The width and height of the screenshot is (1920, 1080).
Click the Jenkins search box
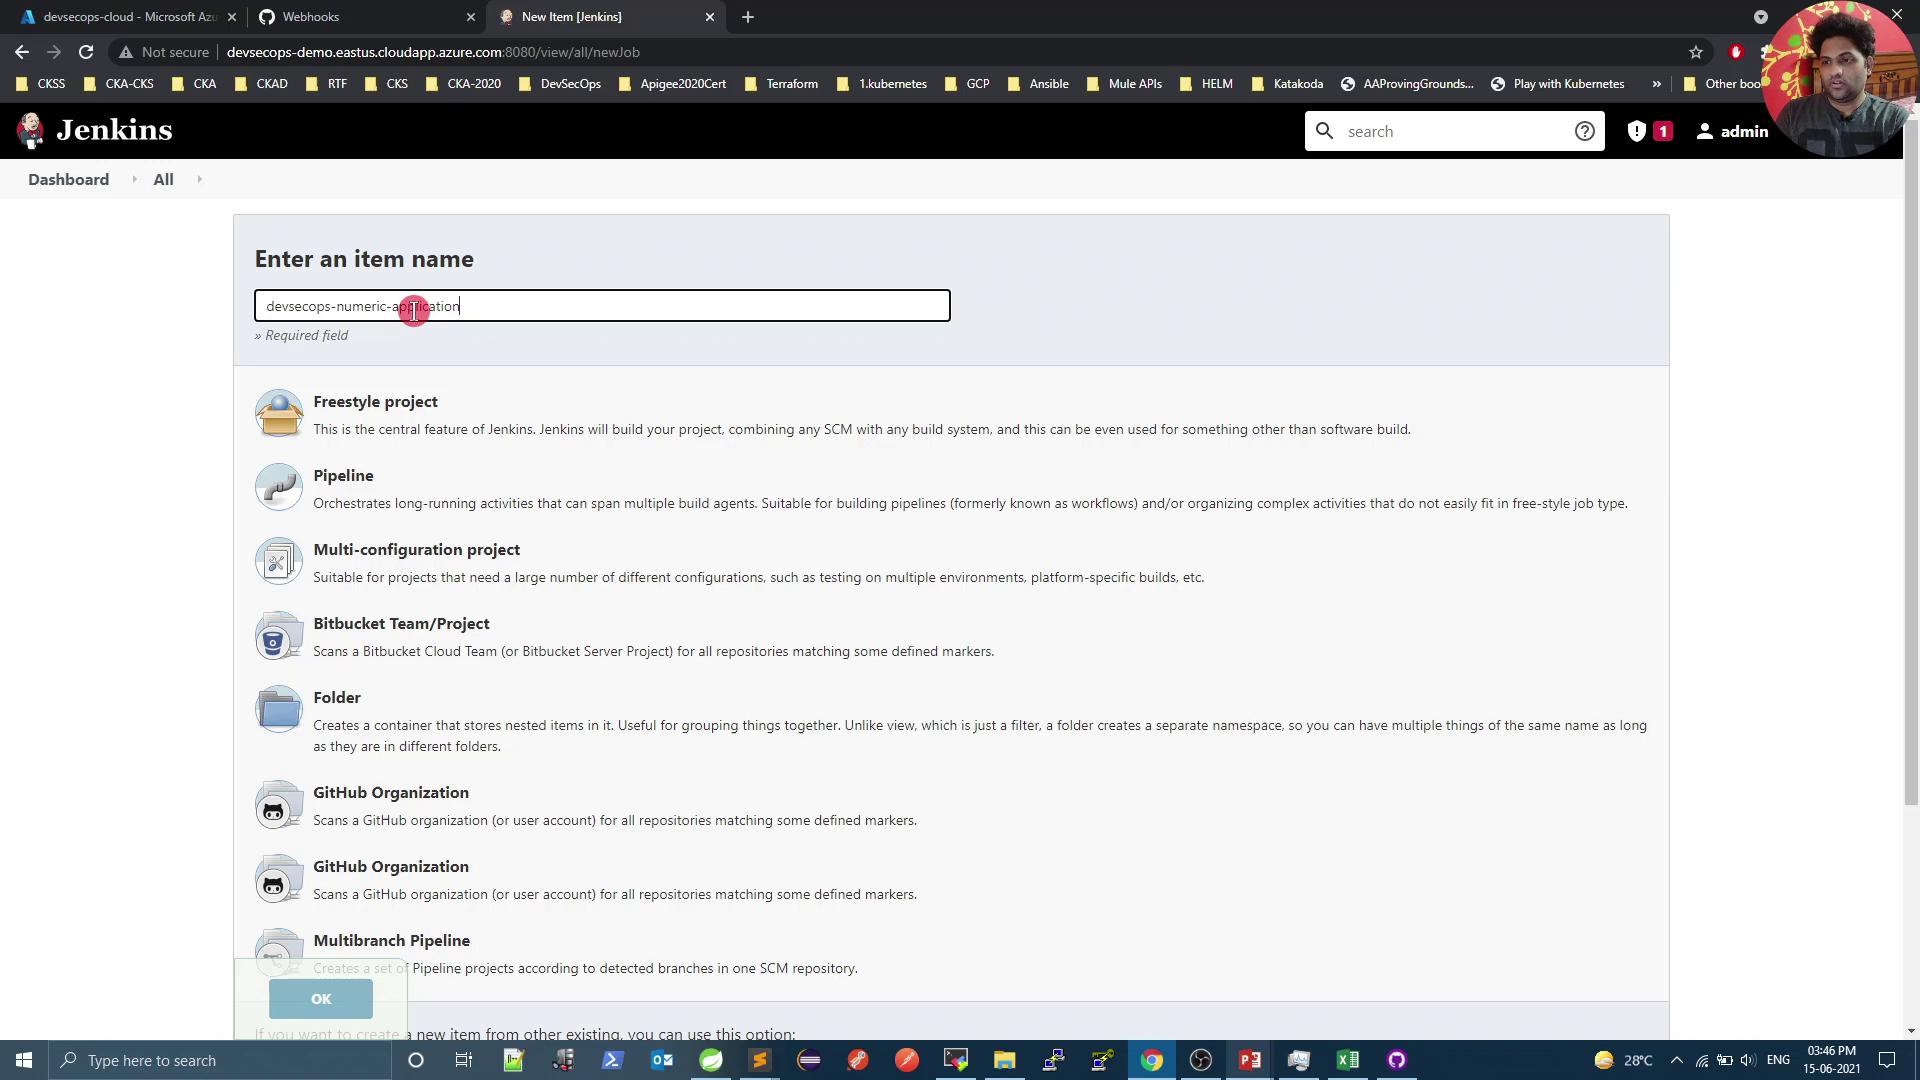(1450, 131)
